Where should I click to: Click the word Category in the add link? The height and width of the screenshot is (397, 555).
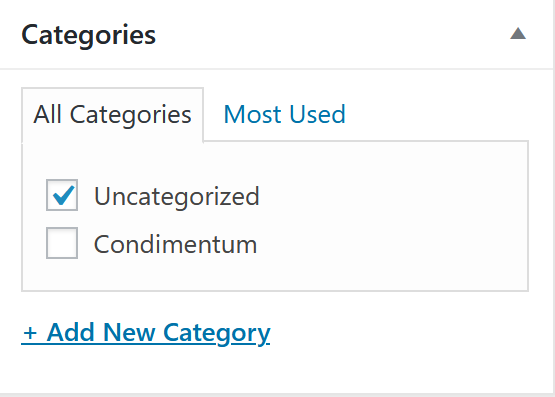tap(217, 333)
